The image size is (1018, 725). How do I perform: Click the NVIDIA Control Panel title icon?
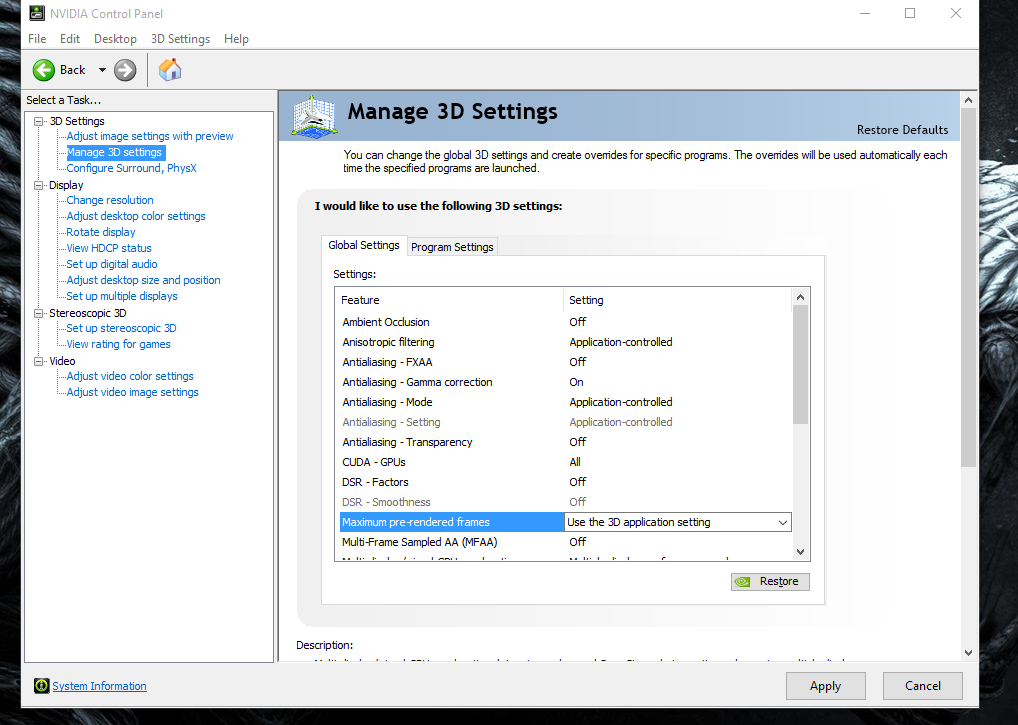(37, 13)
